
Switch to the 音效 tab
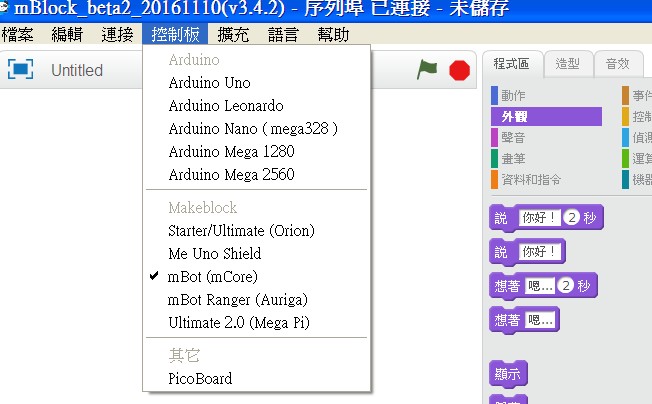[x=618, y=64]
